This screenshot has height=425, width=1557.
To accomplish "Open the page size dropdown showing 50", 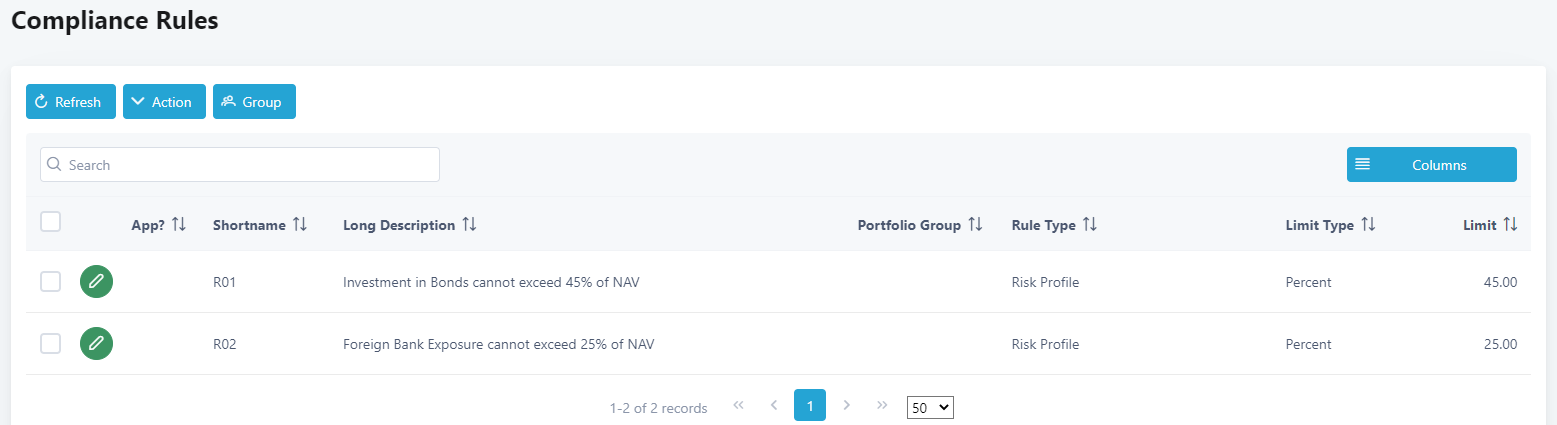I will coord(930,407).
